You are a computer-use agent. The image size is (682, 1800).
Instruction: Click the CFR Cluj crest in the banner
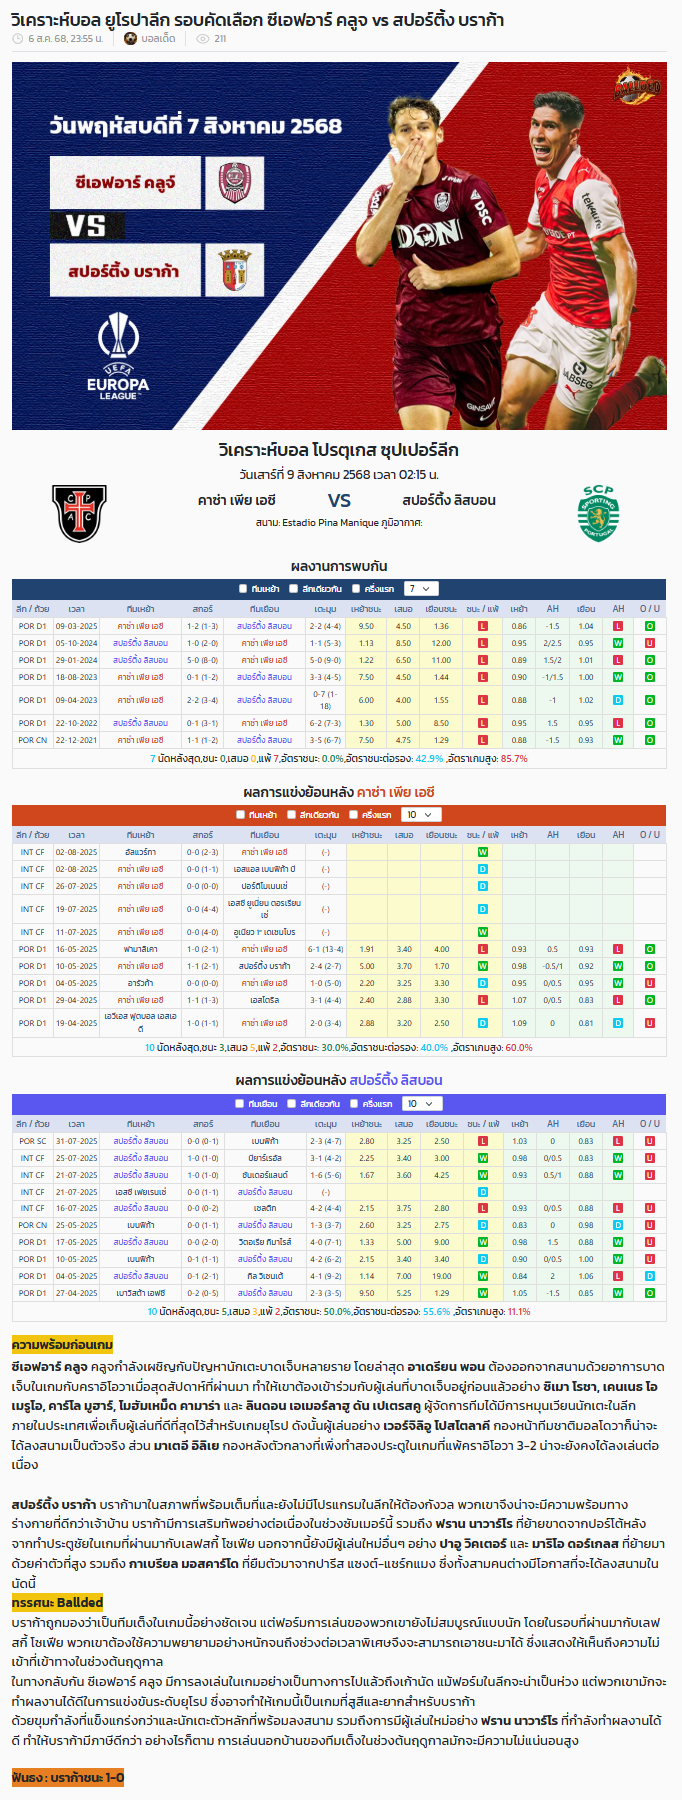point(235,183)
